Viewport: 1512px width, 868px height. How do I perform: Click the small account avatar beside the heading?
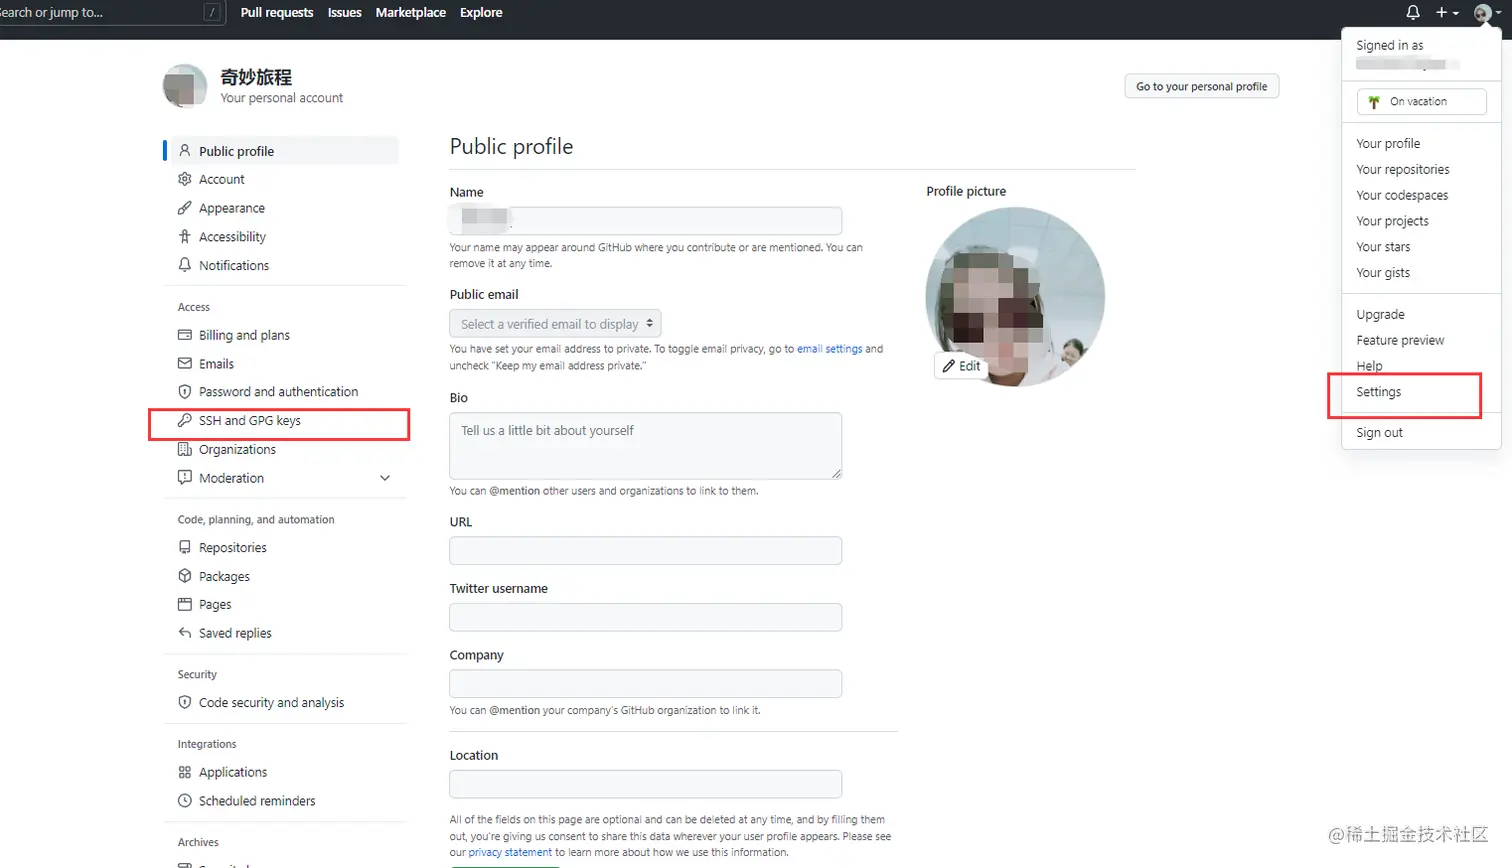(x=185, y=86)
